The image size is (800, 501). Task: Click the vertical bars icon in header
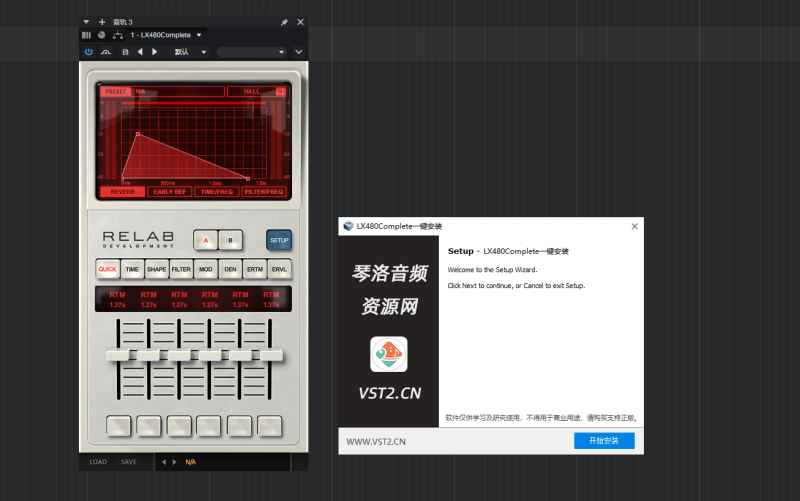coord(86,35)
